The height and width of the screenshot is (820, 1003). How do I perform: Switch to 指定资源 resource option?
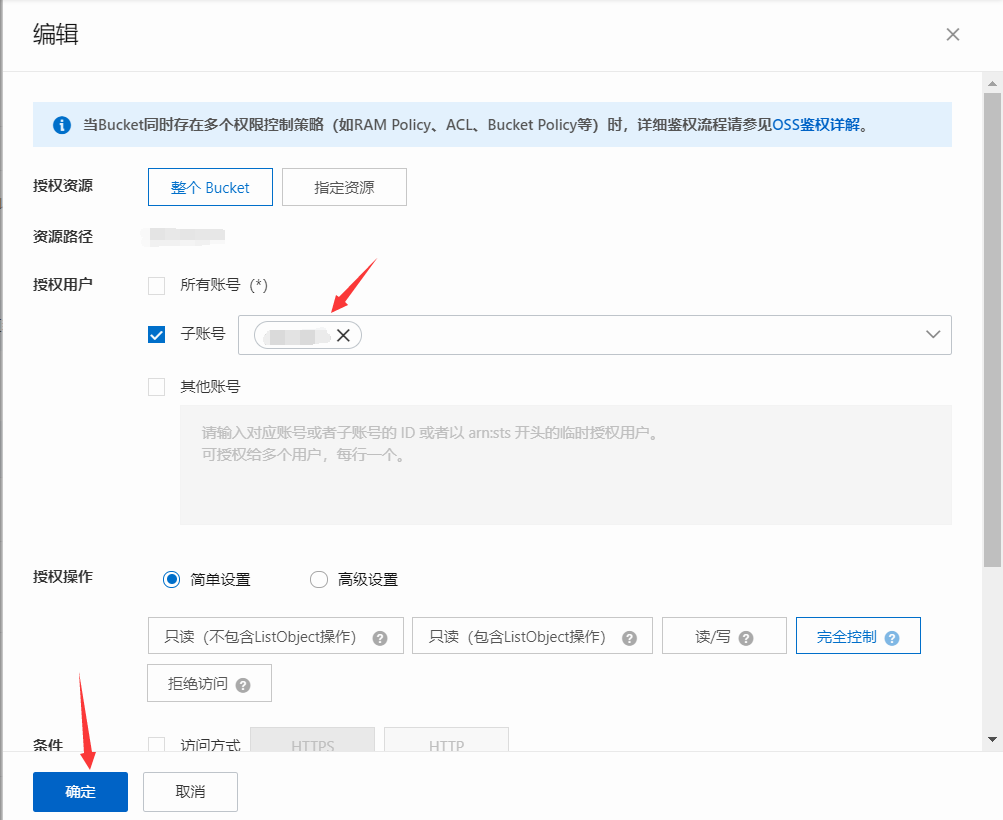point(344,187)
